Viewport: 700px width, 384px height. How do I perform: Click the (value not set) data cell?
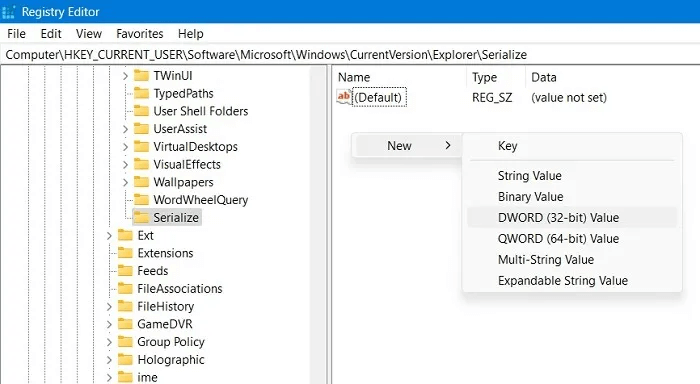[x=569, y=98]
